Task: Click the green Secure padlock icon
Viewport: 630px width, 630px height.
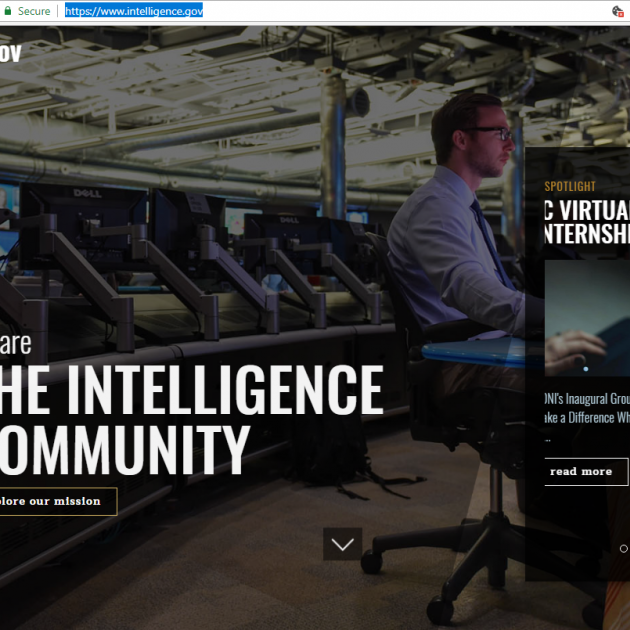Action: [7, 11]
